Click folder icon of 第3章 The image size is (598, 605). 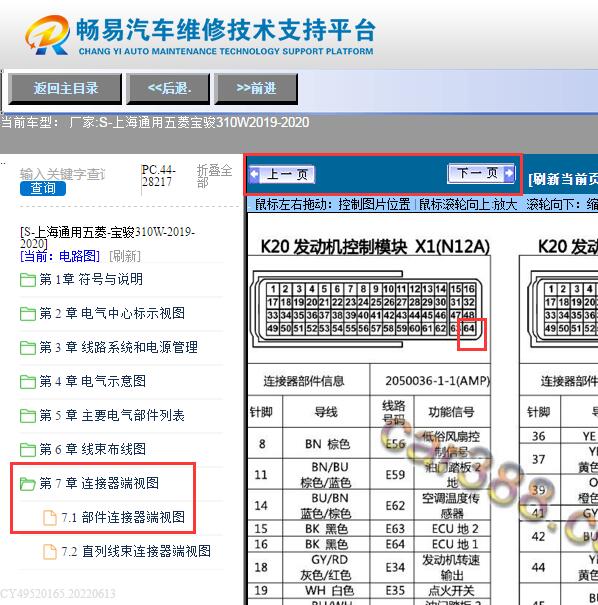28,348
